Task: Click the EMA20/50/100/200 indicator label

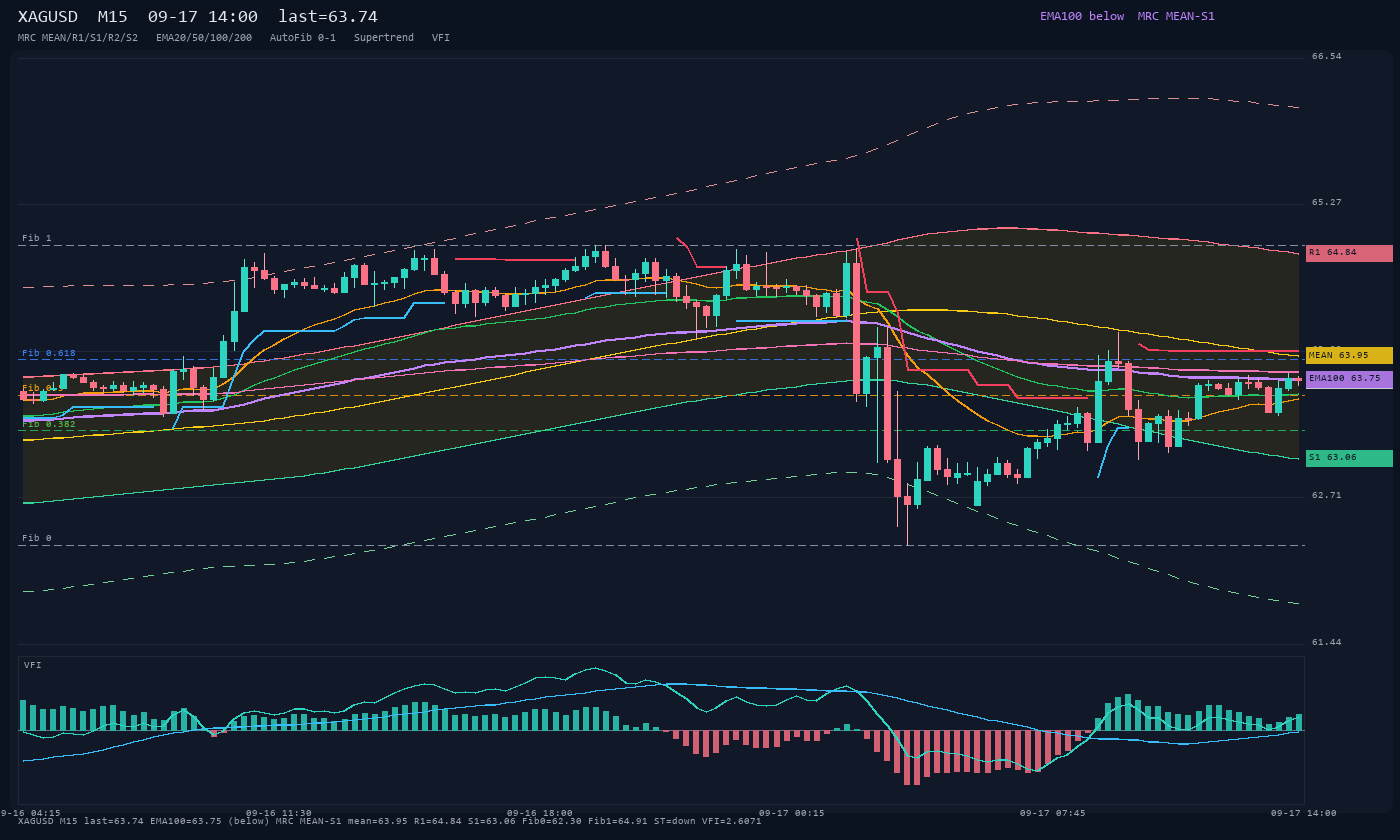Action: [204, 38]
